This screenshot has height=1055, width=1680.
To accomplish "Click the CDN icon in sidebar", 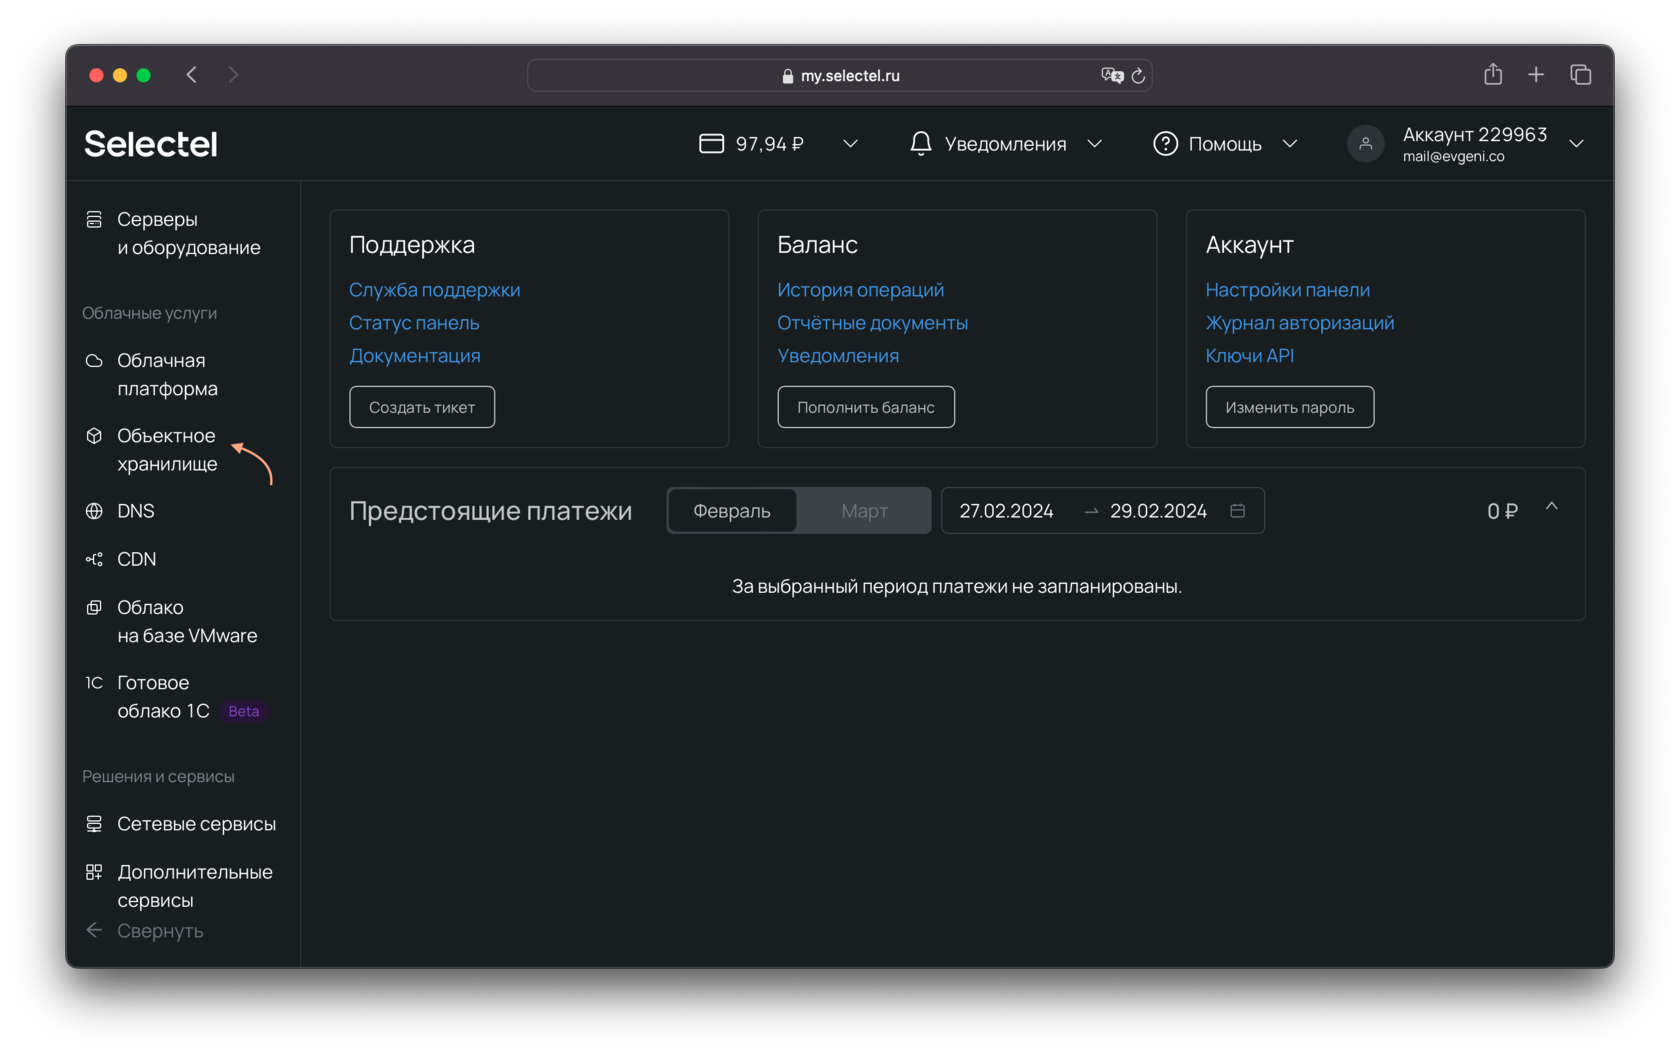I will [x=94, y=559].
